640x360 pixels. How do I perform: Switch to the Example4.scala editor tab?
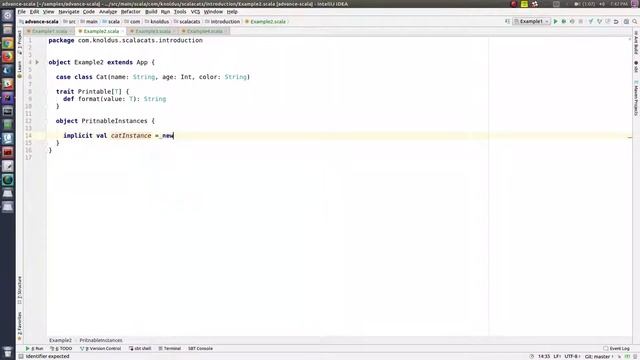coord(204,31)
